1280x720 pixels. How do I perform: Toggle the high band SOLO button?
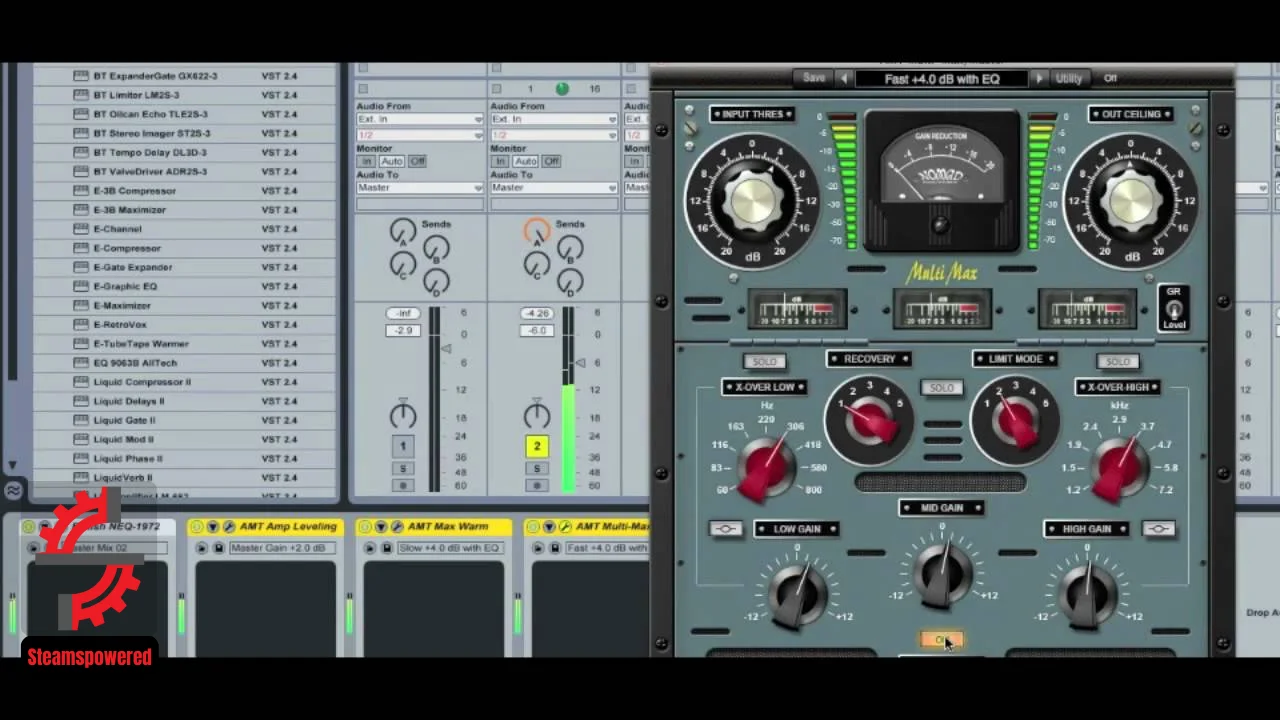click(1118, 361)
